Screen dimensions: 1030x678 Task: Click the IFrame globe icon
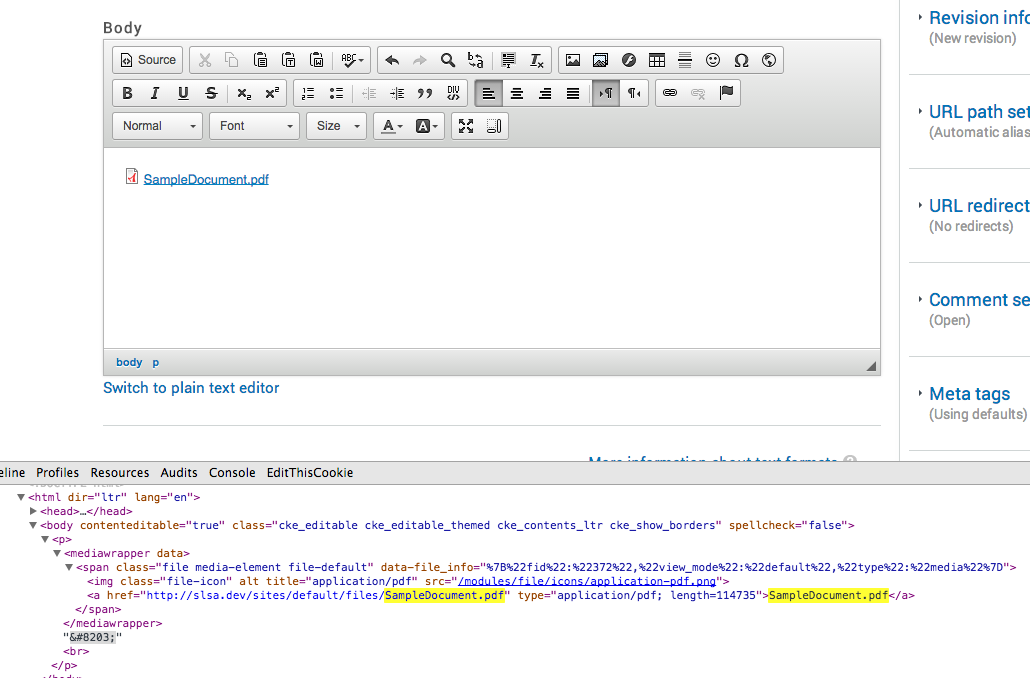point(769,60)
